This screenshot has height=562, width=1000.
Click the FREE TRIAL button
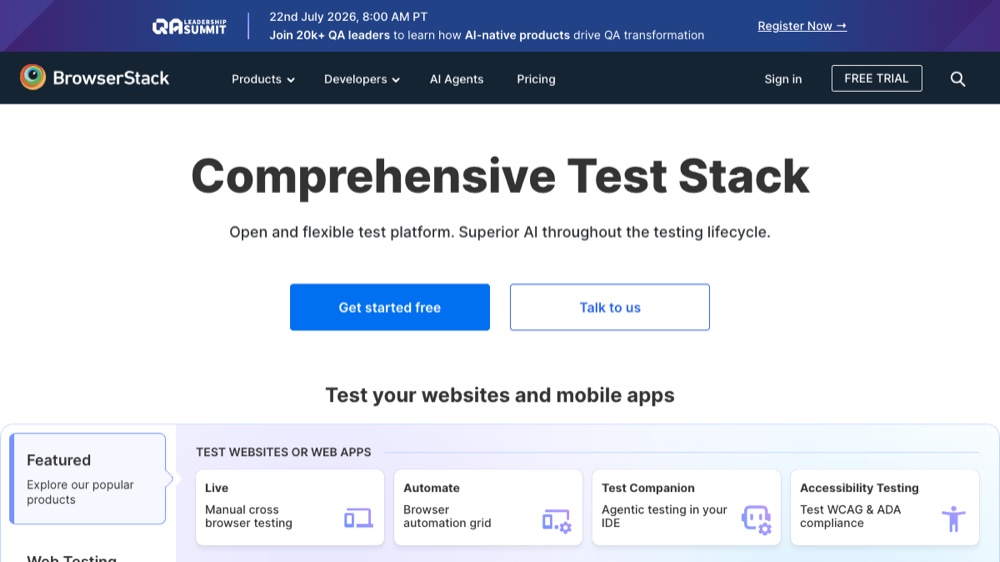click(876, 78)
